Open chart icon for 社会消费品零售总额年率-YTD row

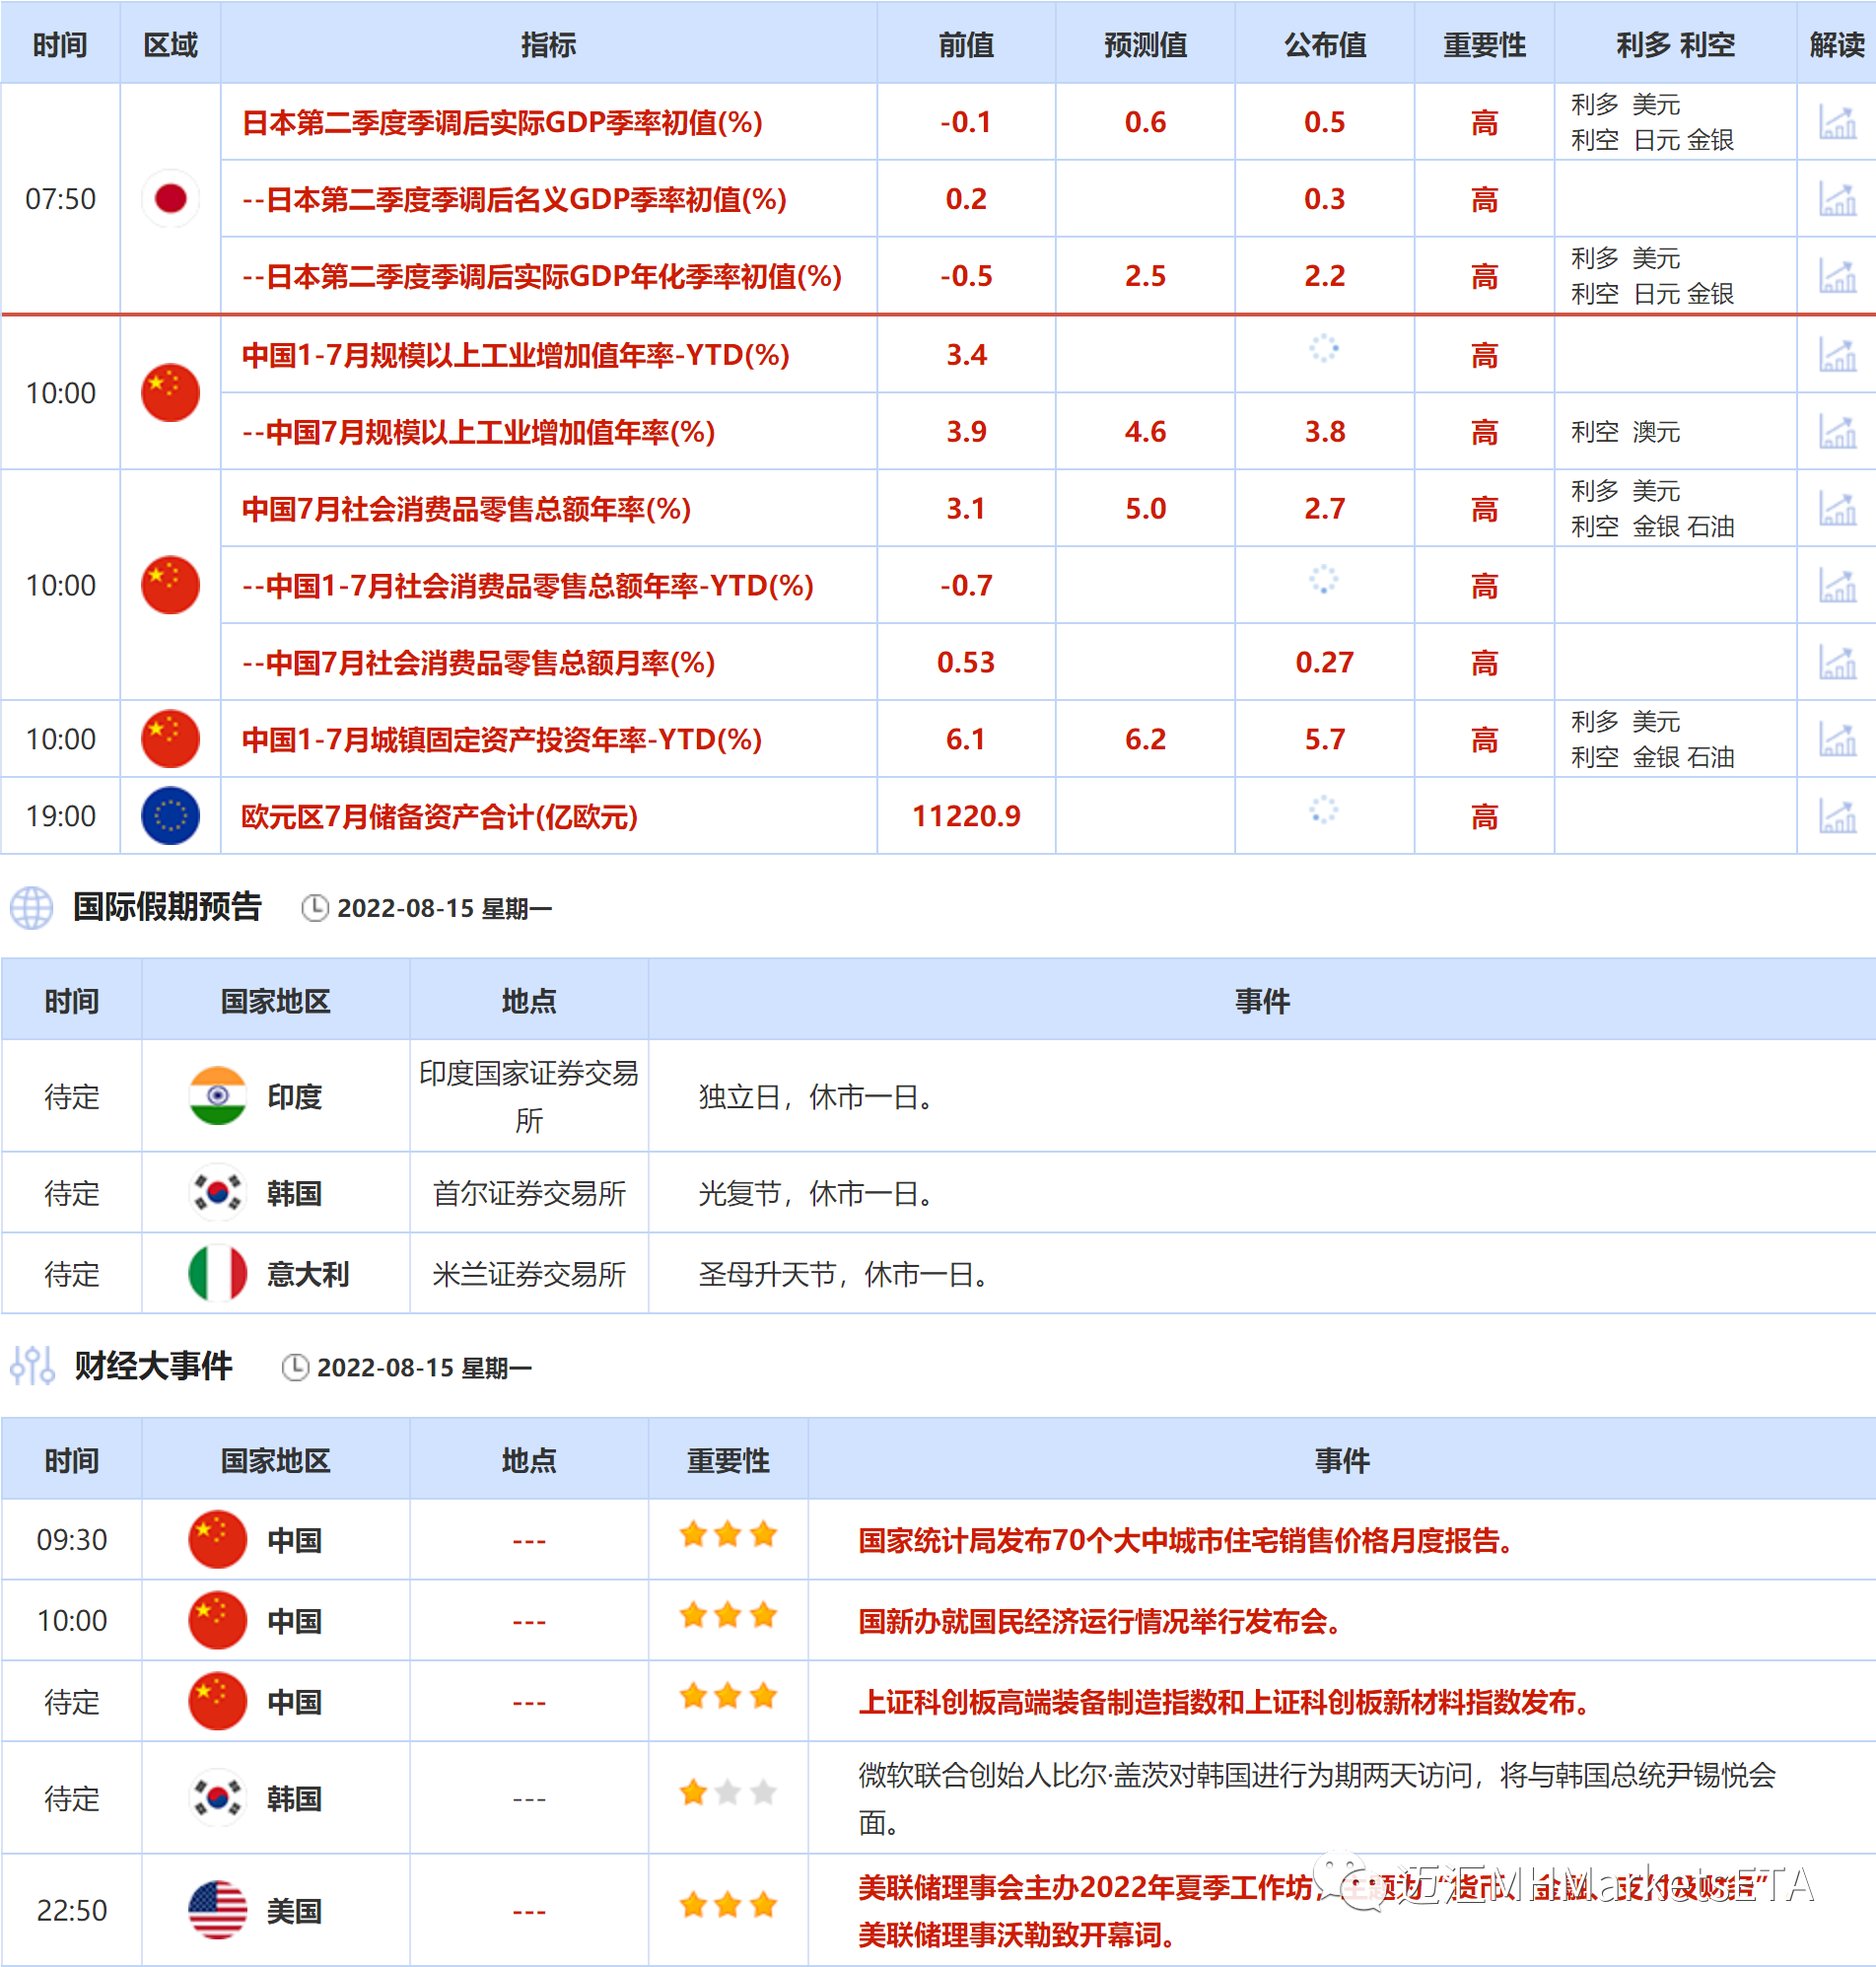tap(1837, 585)
